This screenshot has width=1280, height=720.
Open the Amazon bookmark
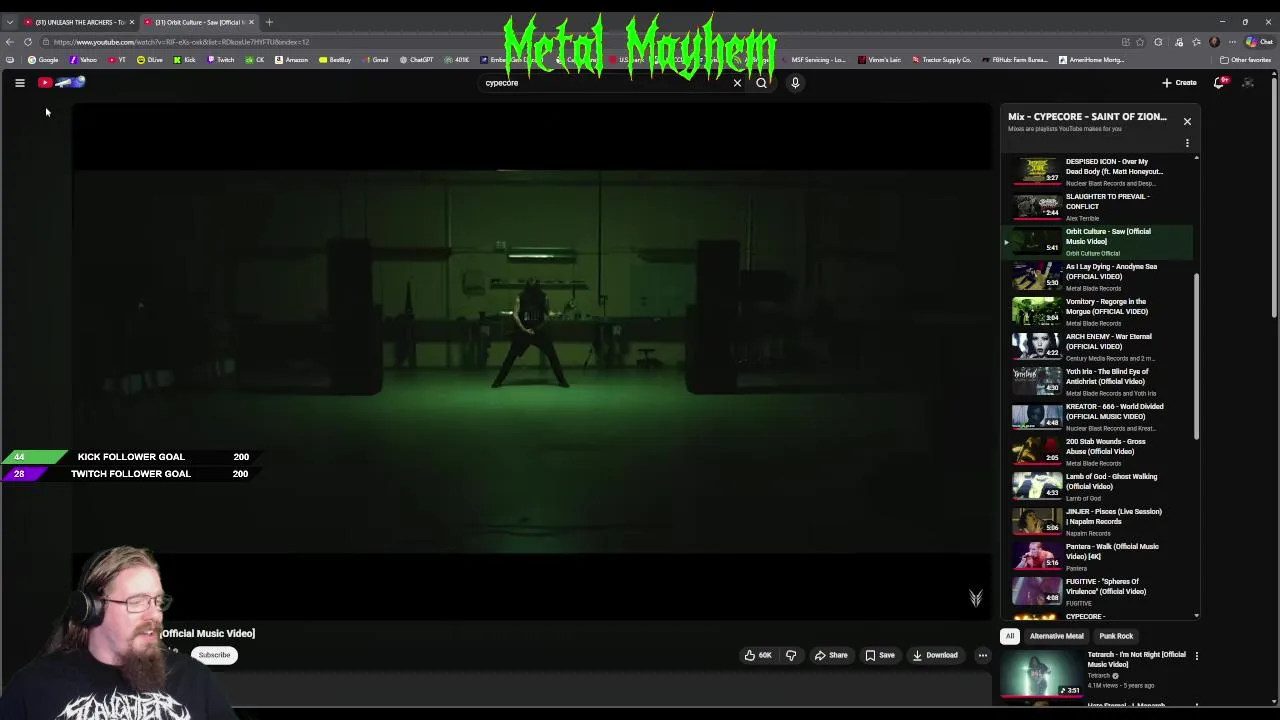pyautogui.click(x=292, y=60)
